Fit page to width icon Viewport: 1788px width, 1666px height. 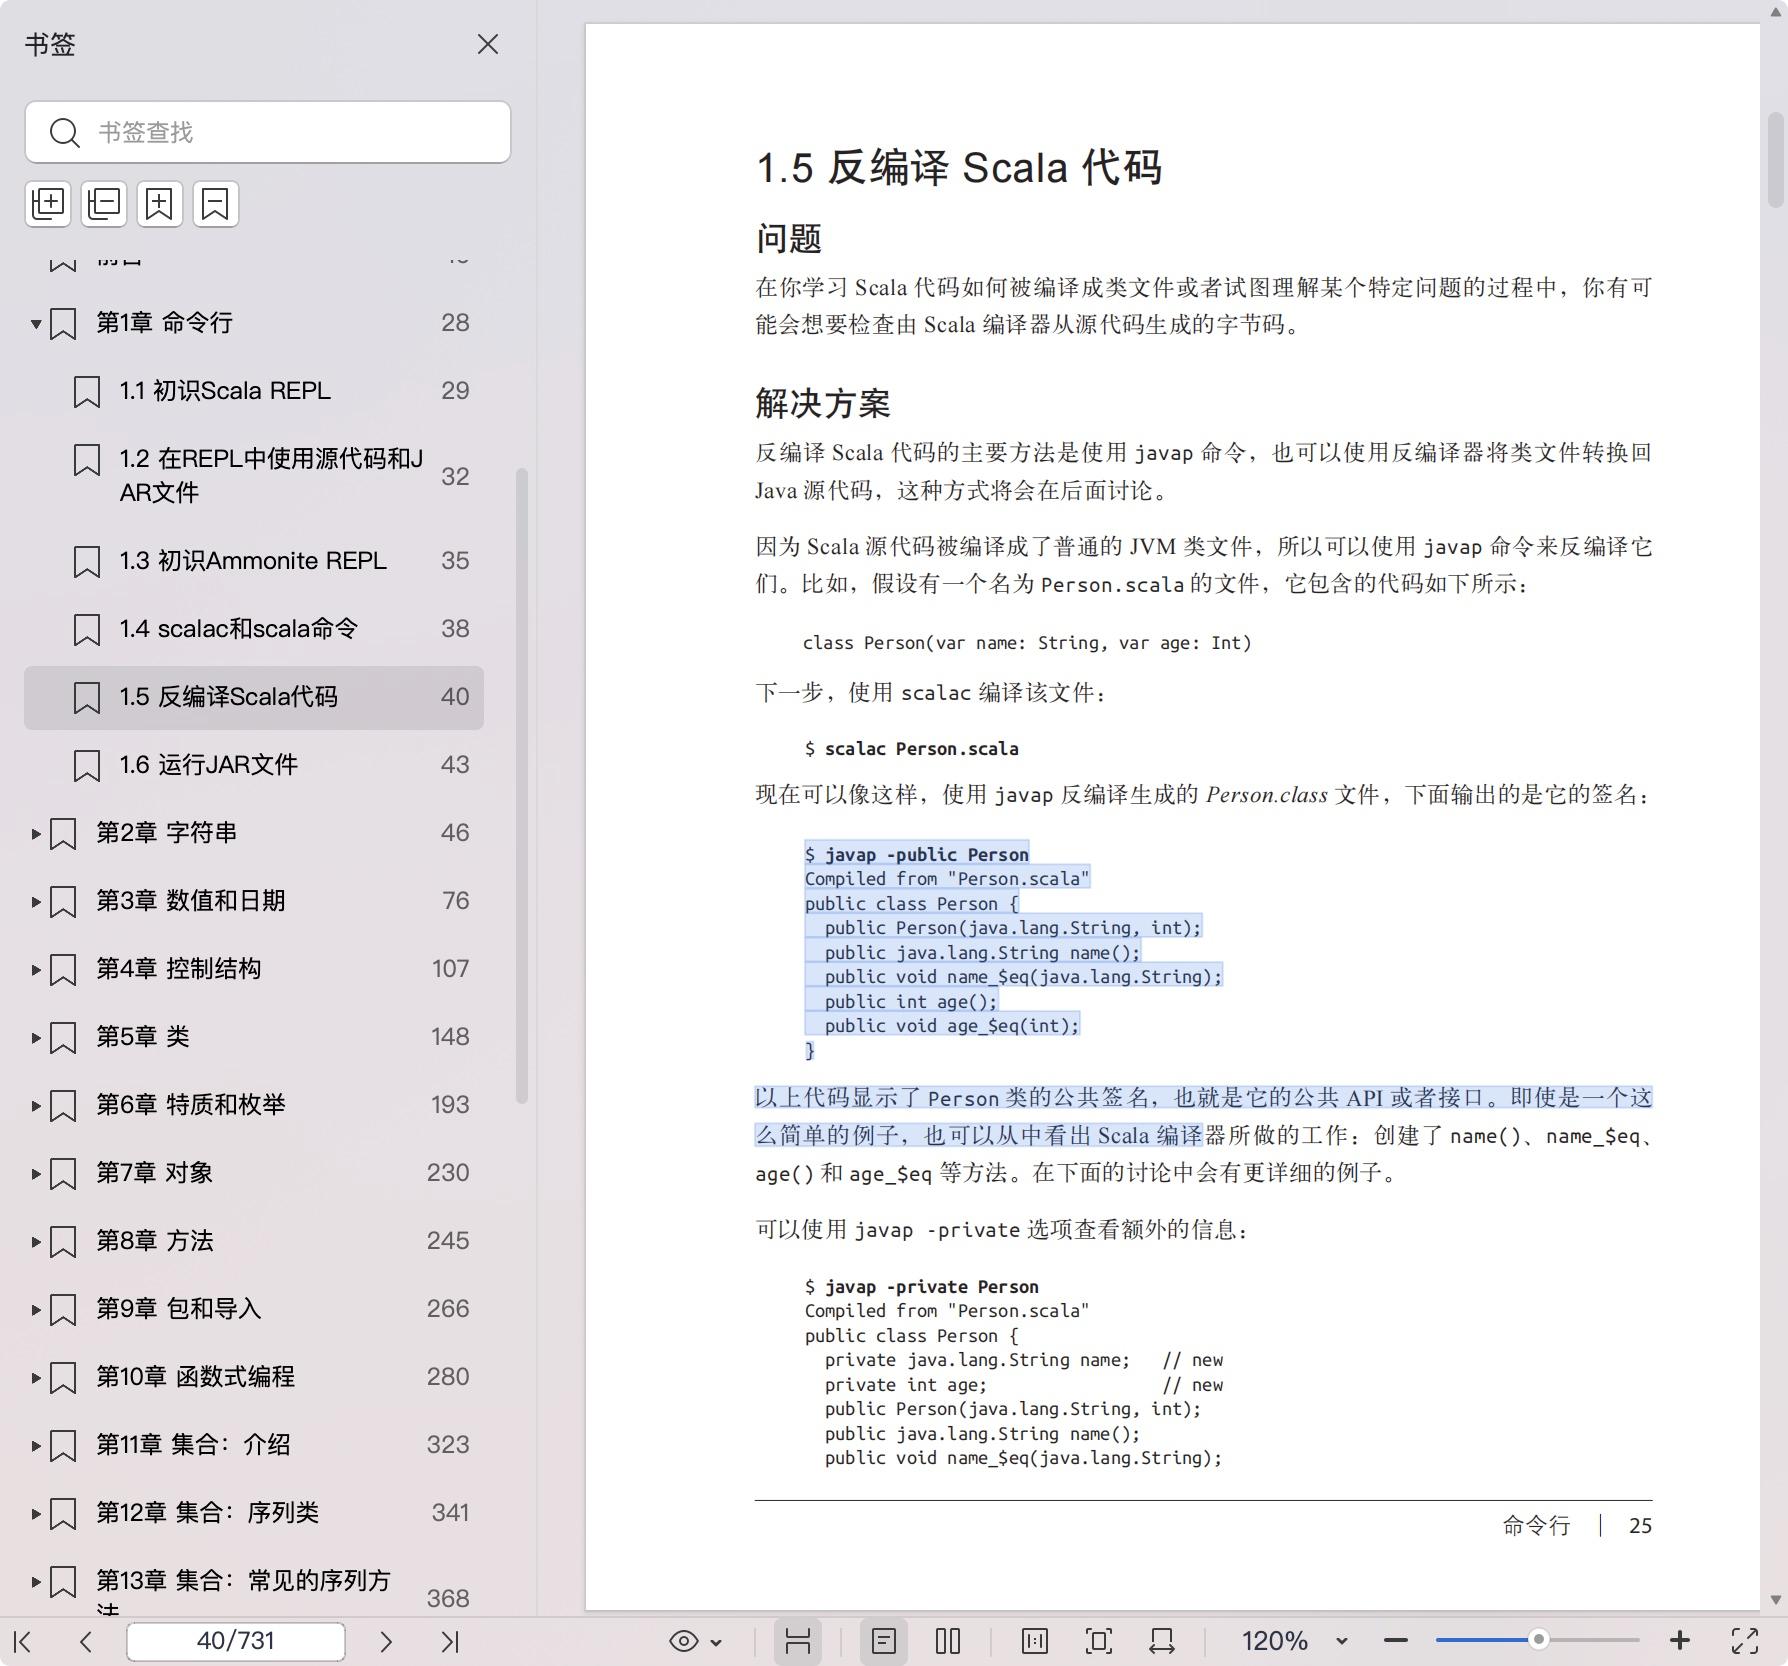click(x=1162, y=1641)
